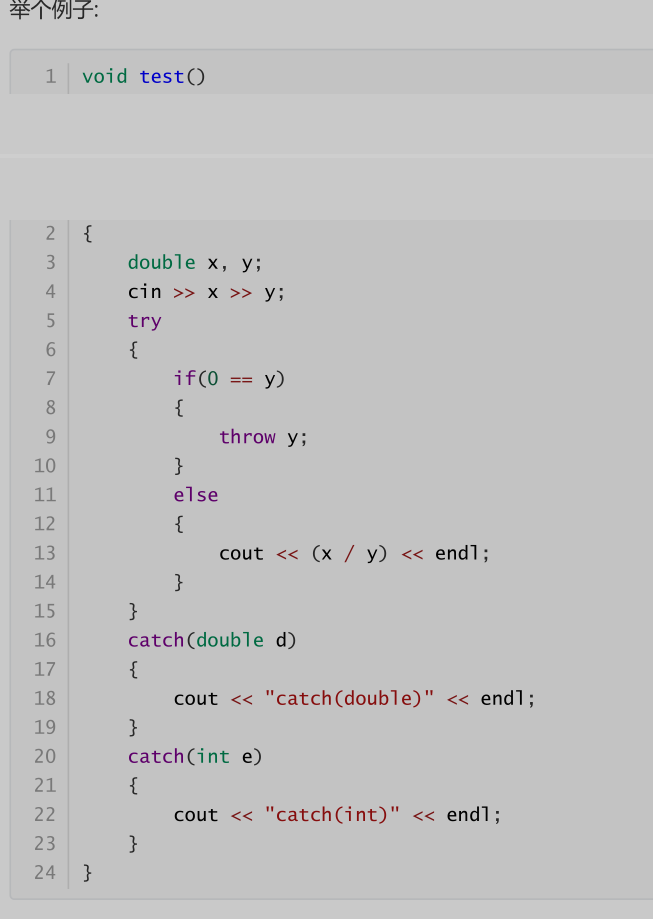
Task: Click the '举个例子:' heading text
Action: coord(54,9)
